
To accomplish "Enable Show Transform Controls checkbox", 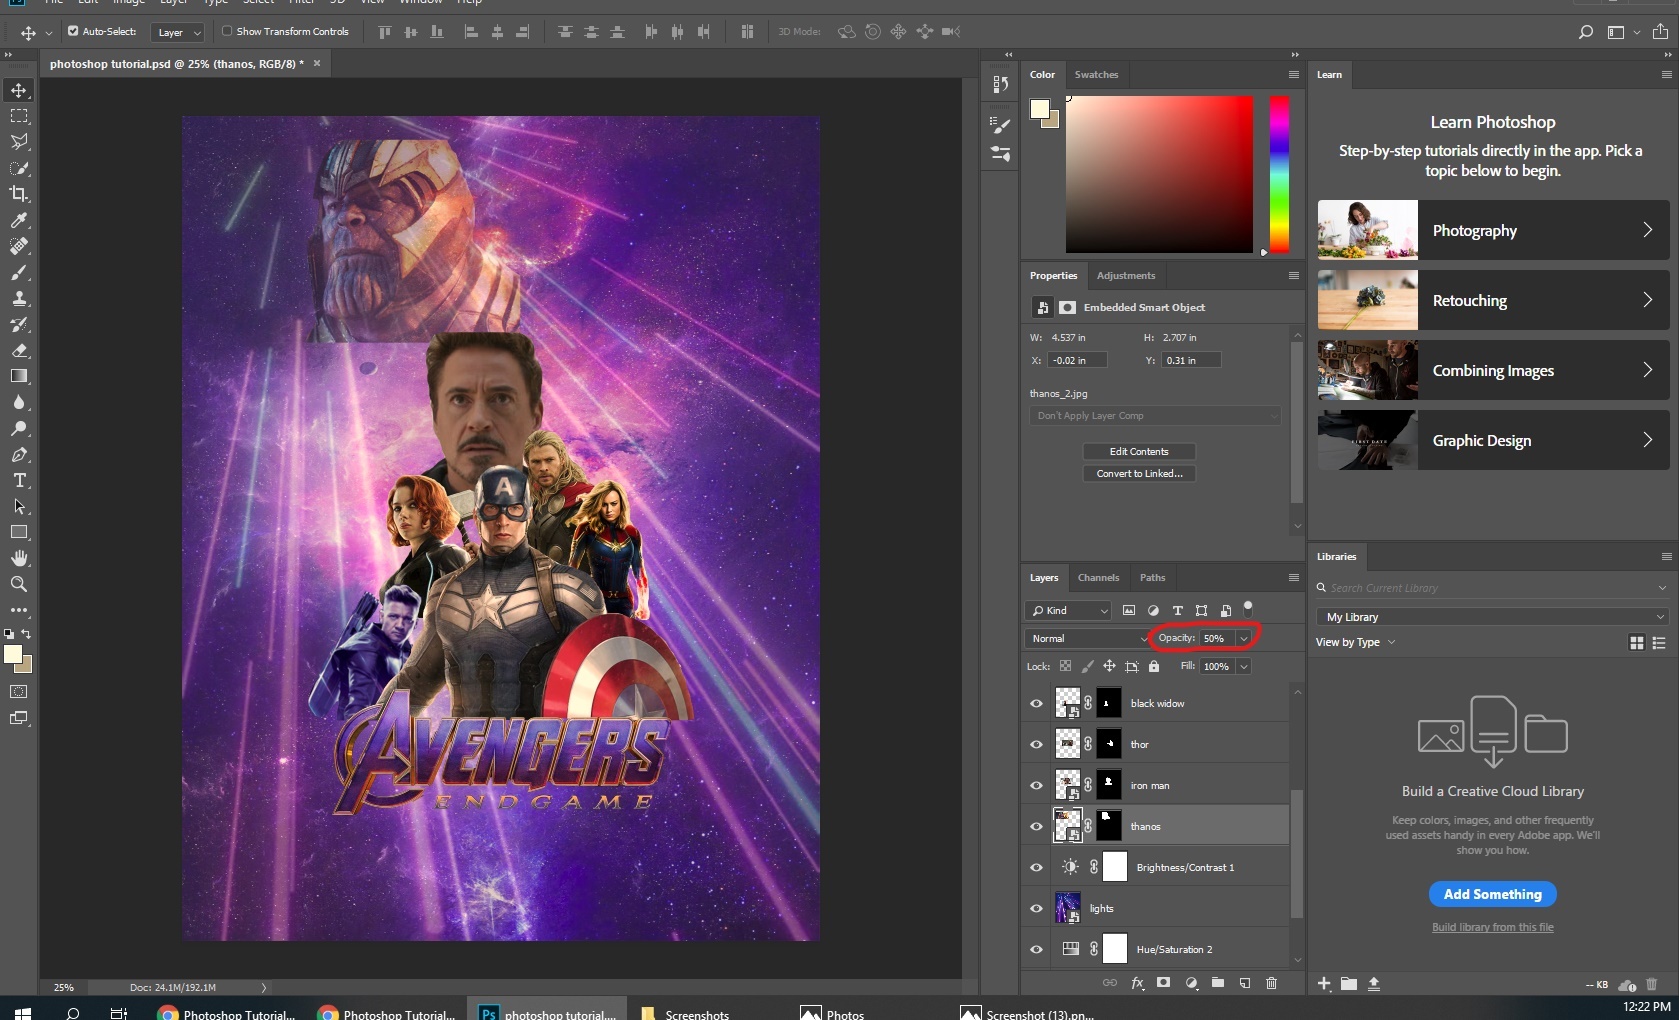I will (227, 31).
